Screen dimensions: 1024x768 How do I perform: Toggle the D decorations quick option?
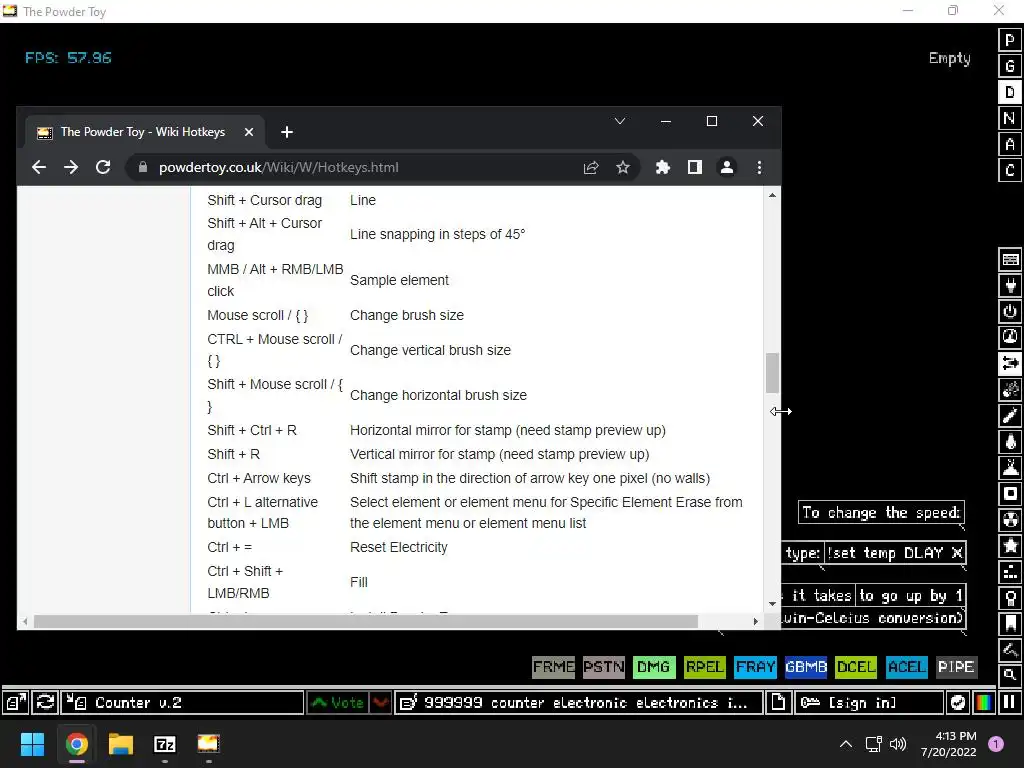1010,92
